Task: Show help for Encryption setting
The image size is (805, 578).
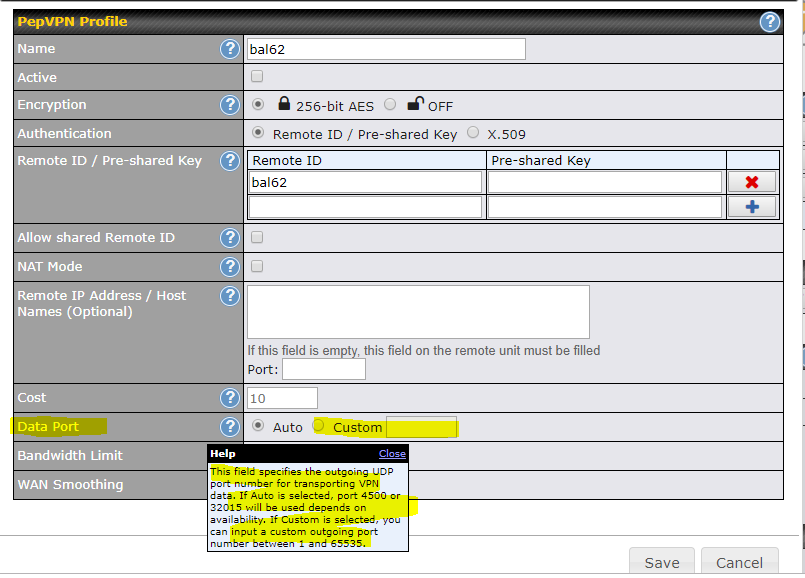Action: (x=230, y=105)
